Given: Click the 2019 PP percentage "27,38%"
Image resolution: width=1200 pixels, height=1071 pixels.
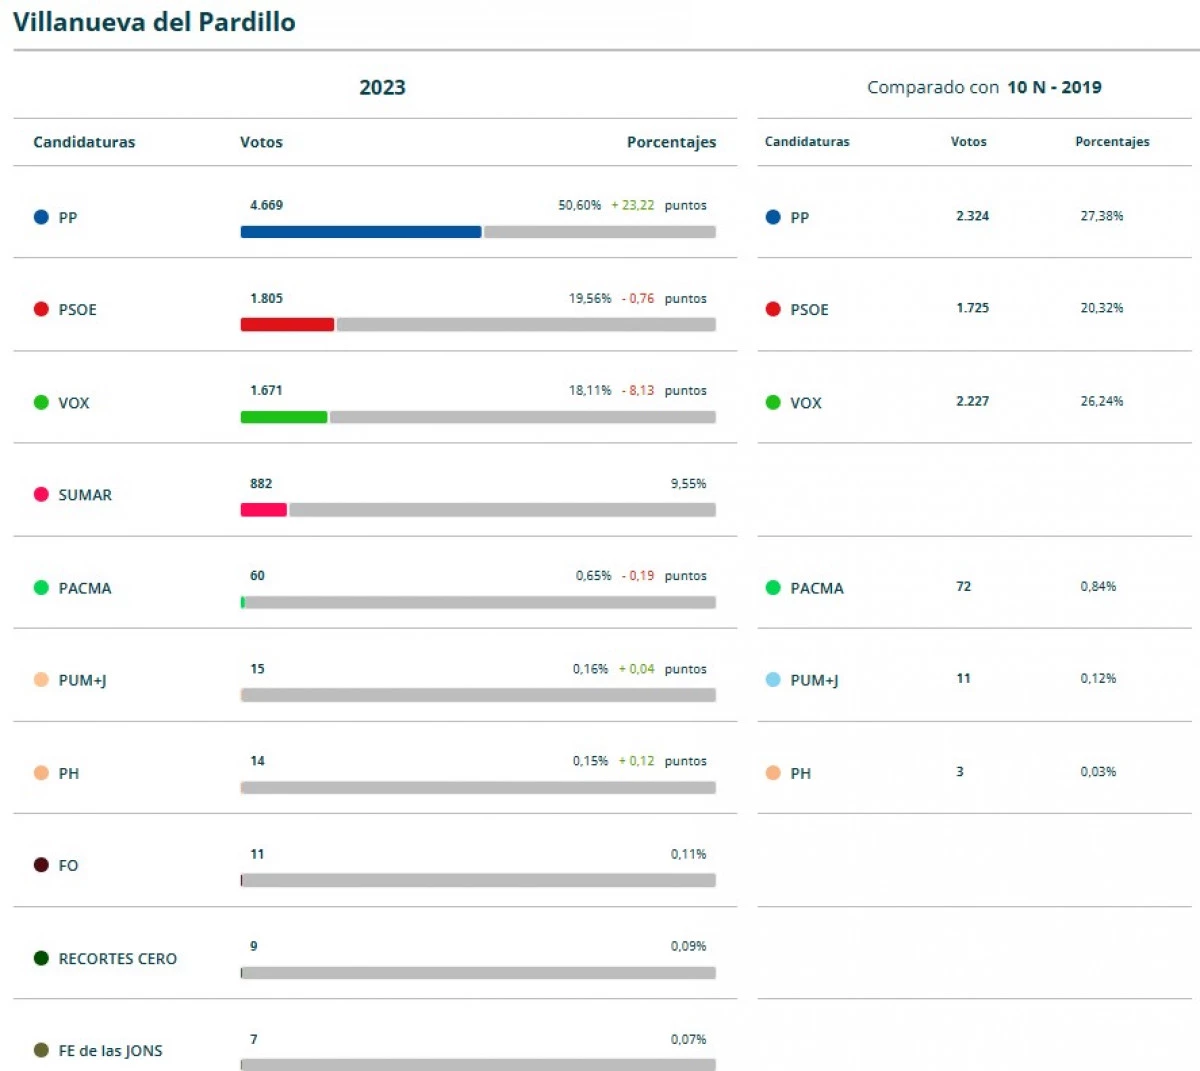Looking at the screenshot, I should (1101, 216).
